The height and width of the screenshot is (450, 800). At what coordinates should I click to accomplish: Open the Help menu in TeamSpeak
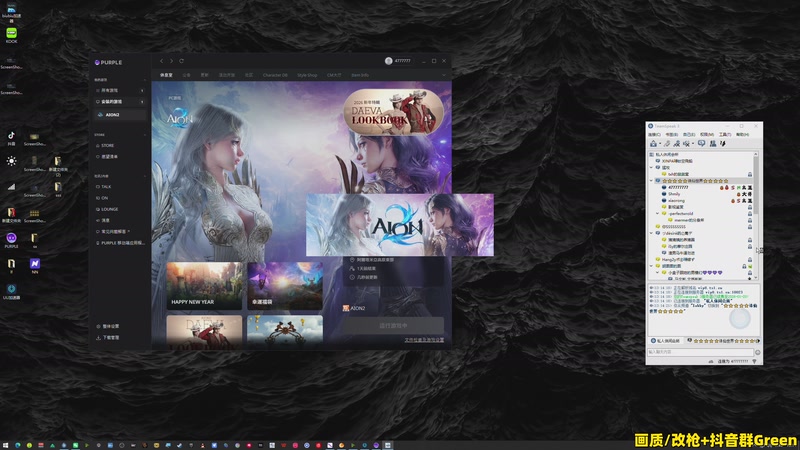click(742, 135)
